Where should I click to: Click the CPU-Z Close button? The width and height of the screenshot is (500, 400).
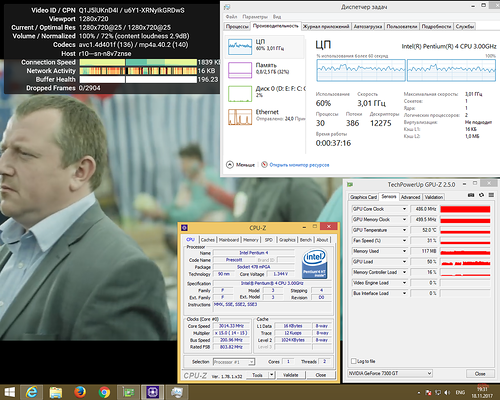tap(321, 375)
